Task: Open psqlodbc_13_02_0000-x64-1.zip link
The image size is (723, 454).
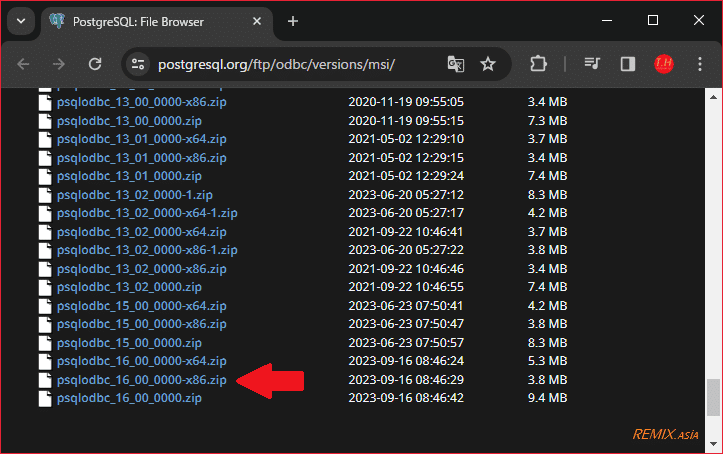Action: click(147, 213)
